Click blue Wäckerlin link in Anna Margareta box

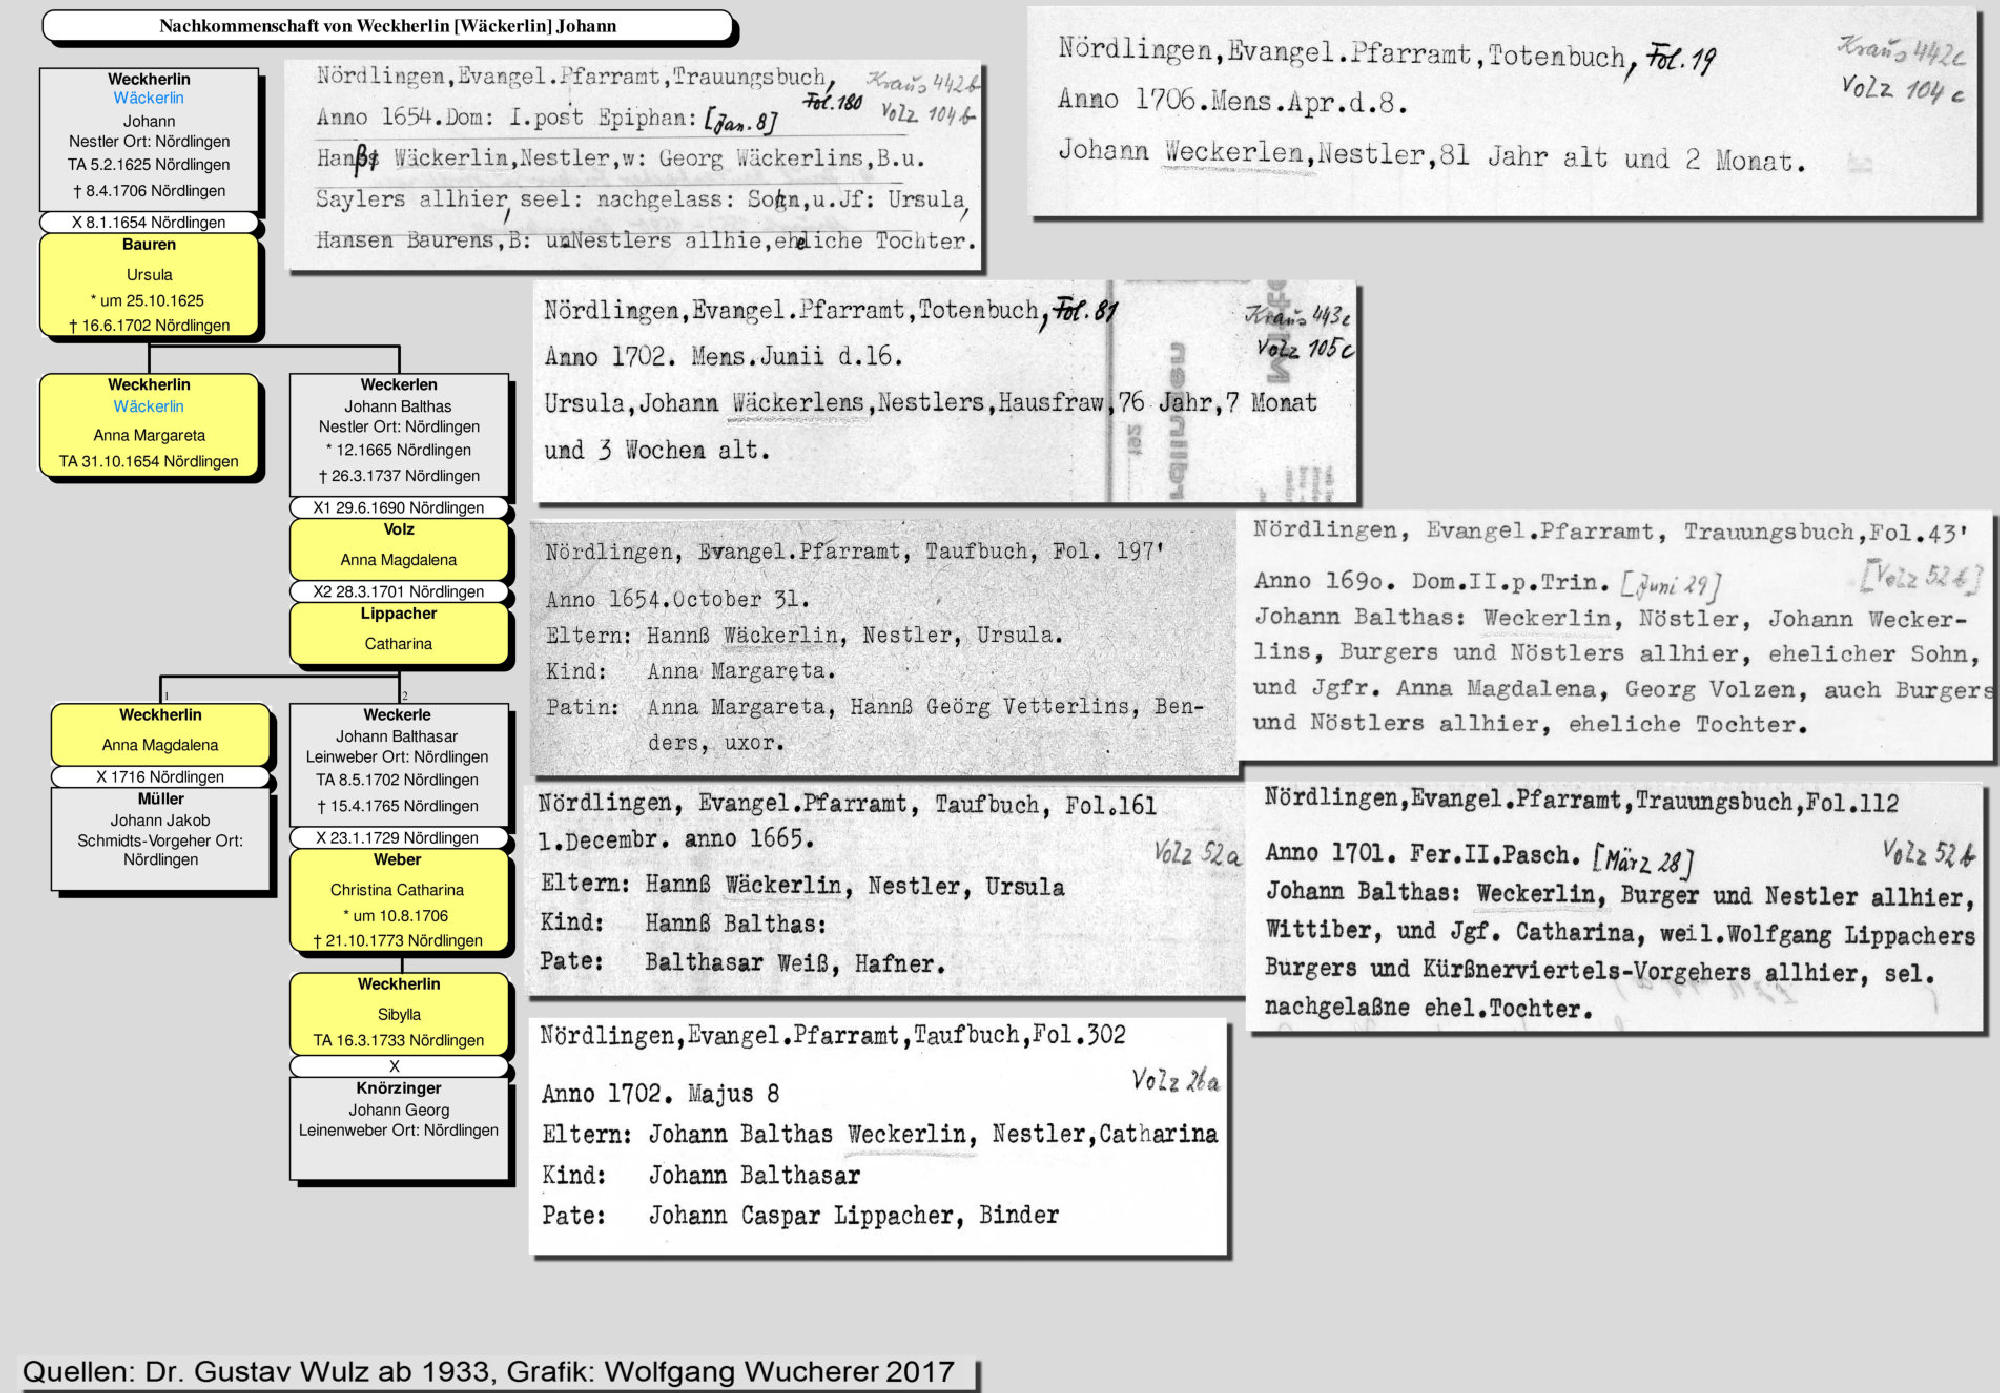pos(148,406)
